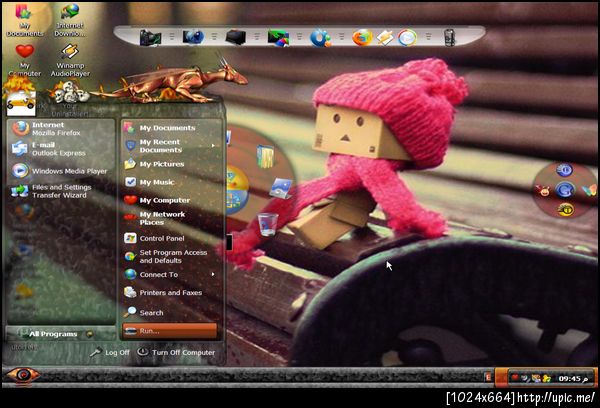Viewport: 600px width, 408px height.
Task: Open the Internet Download desktop shortcut
Action: (x=70, y=20)
